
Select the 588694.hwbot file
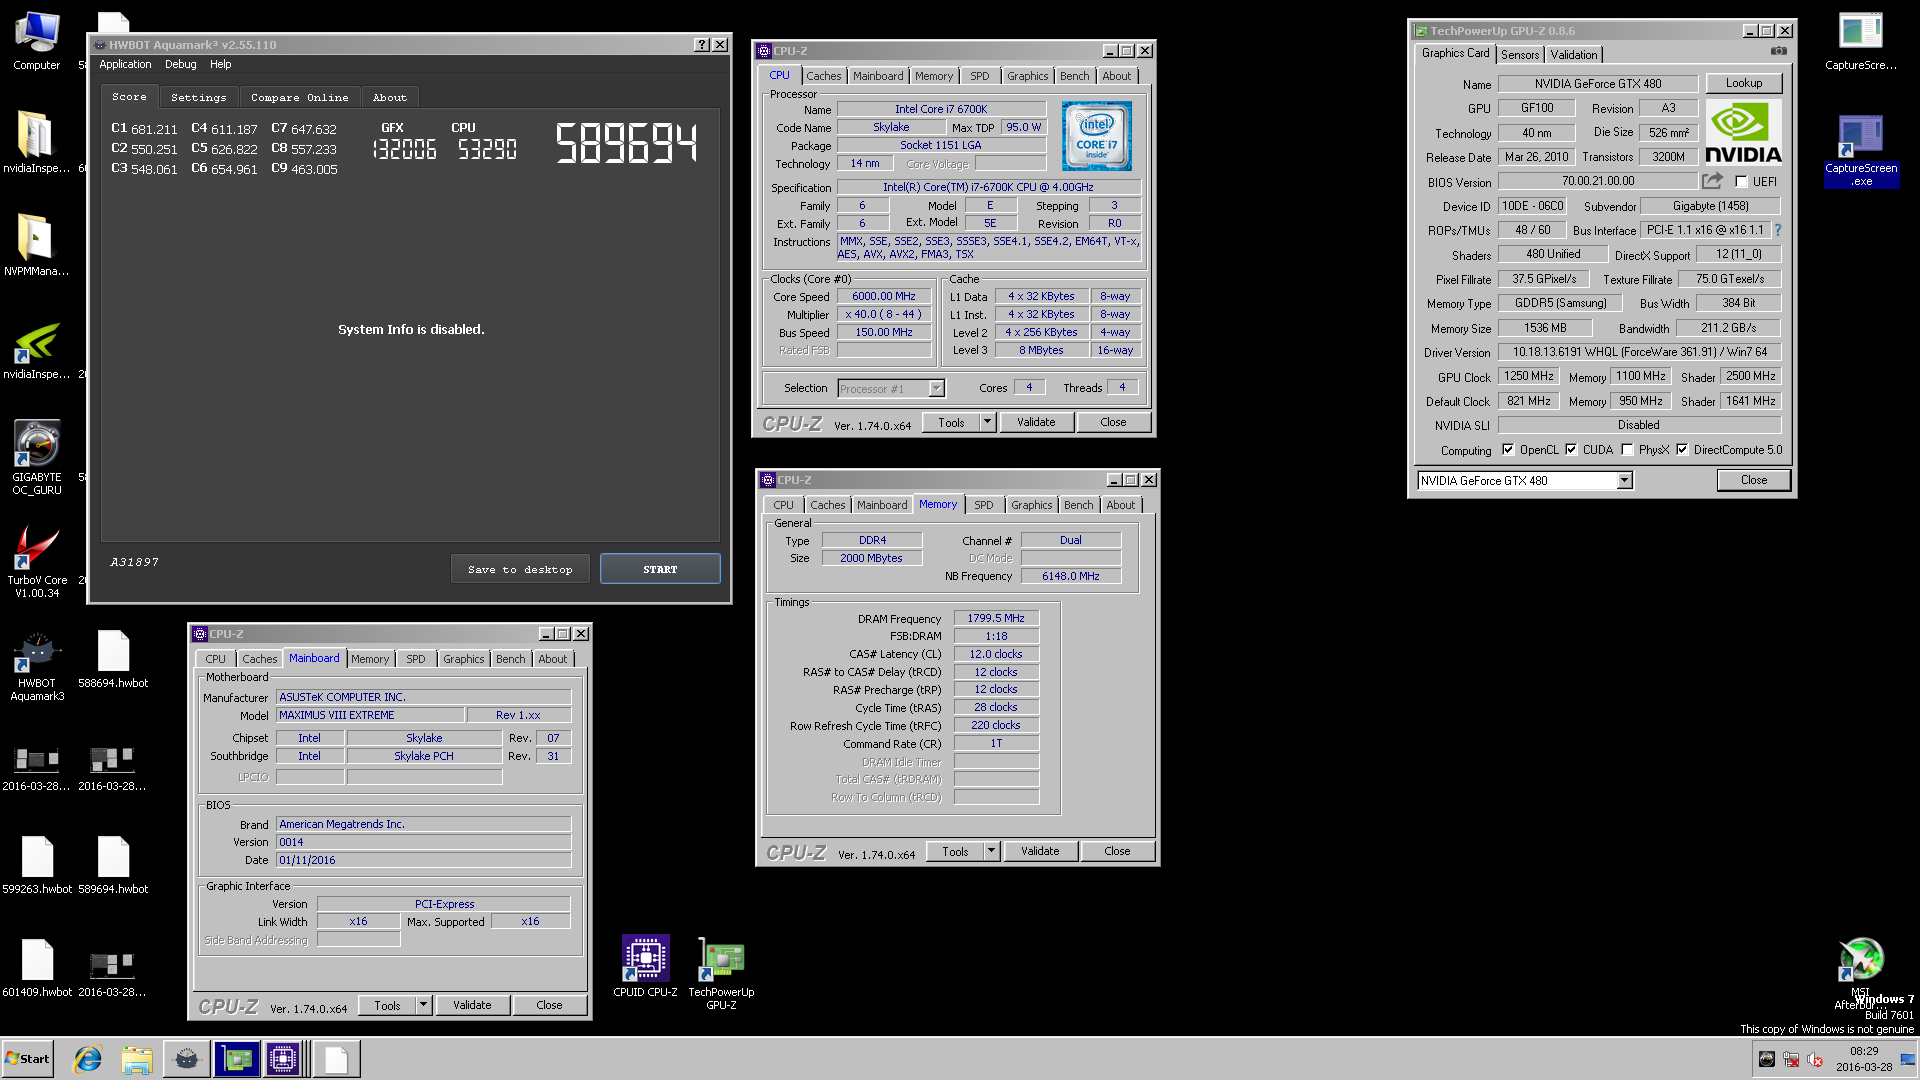point(113,660)
